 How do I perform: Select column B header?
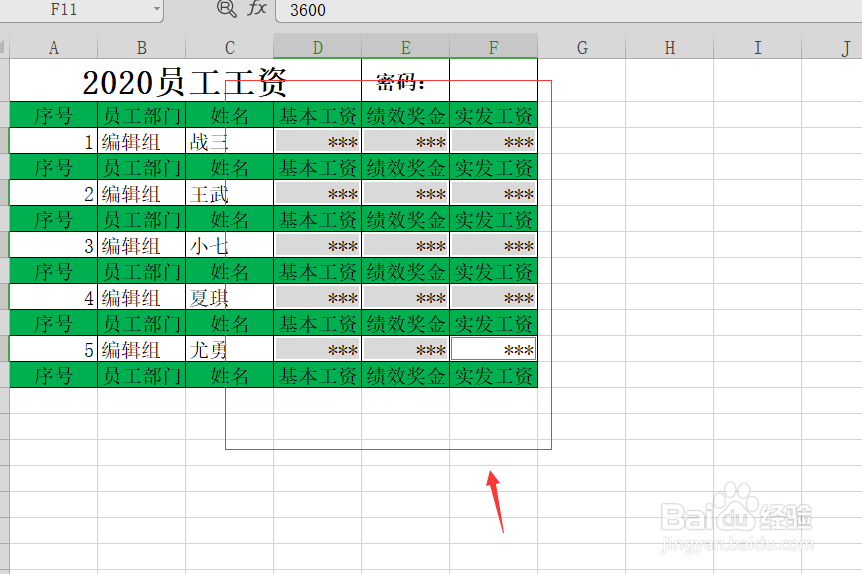click(x=142, y=48)
